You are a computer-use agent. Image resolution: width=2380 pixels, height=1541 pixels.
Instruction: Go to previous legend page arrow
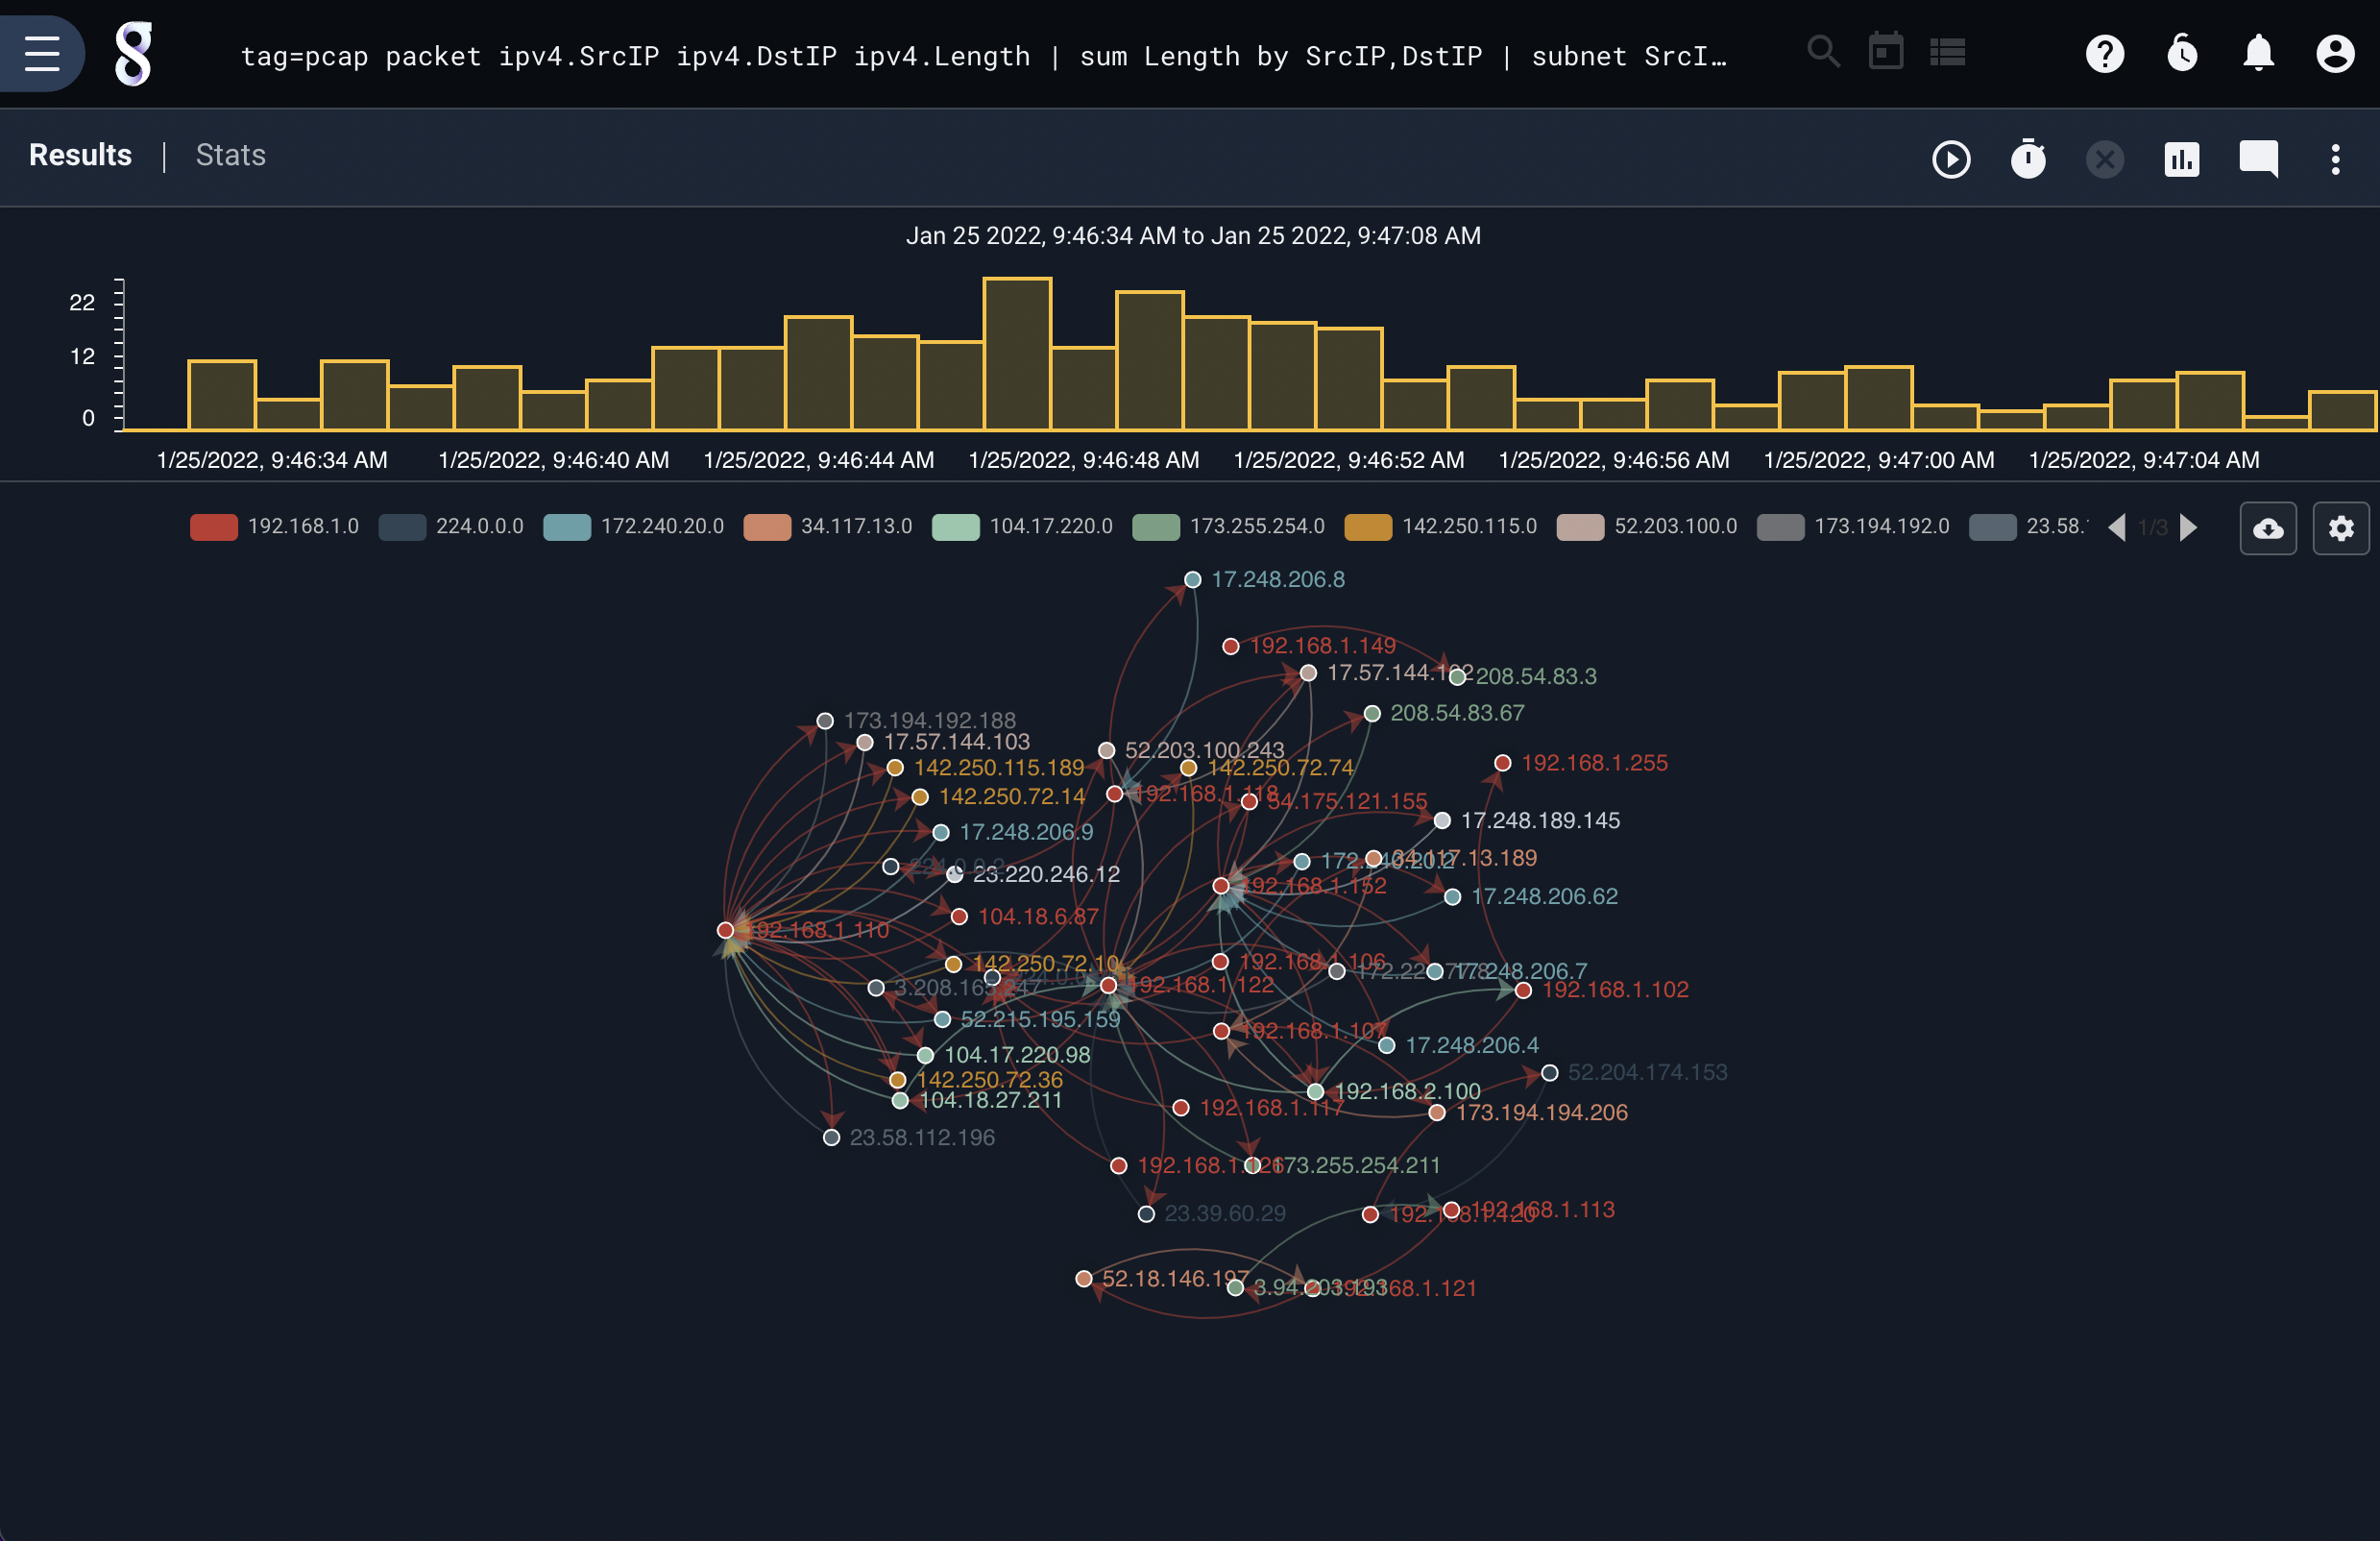coord(2116,527)
